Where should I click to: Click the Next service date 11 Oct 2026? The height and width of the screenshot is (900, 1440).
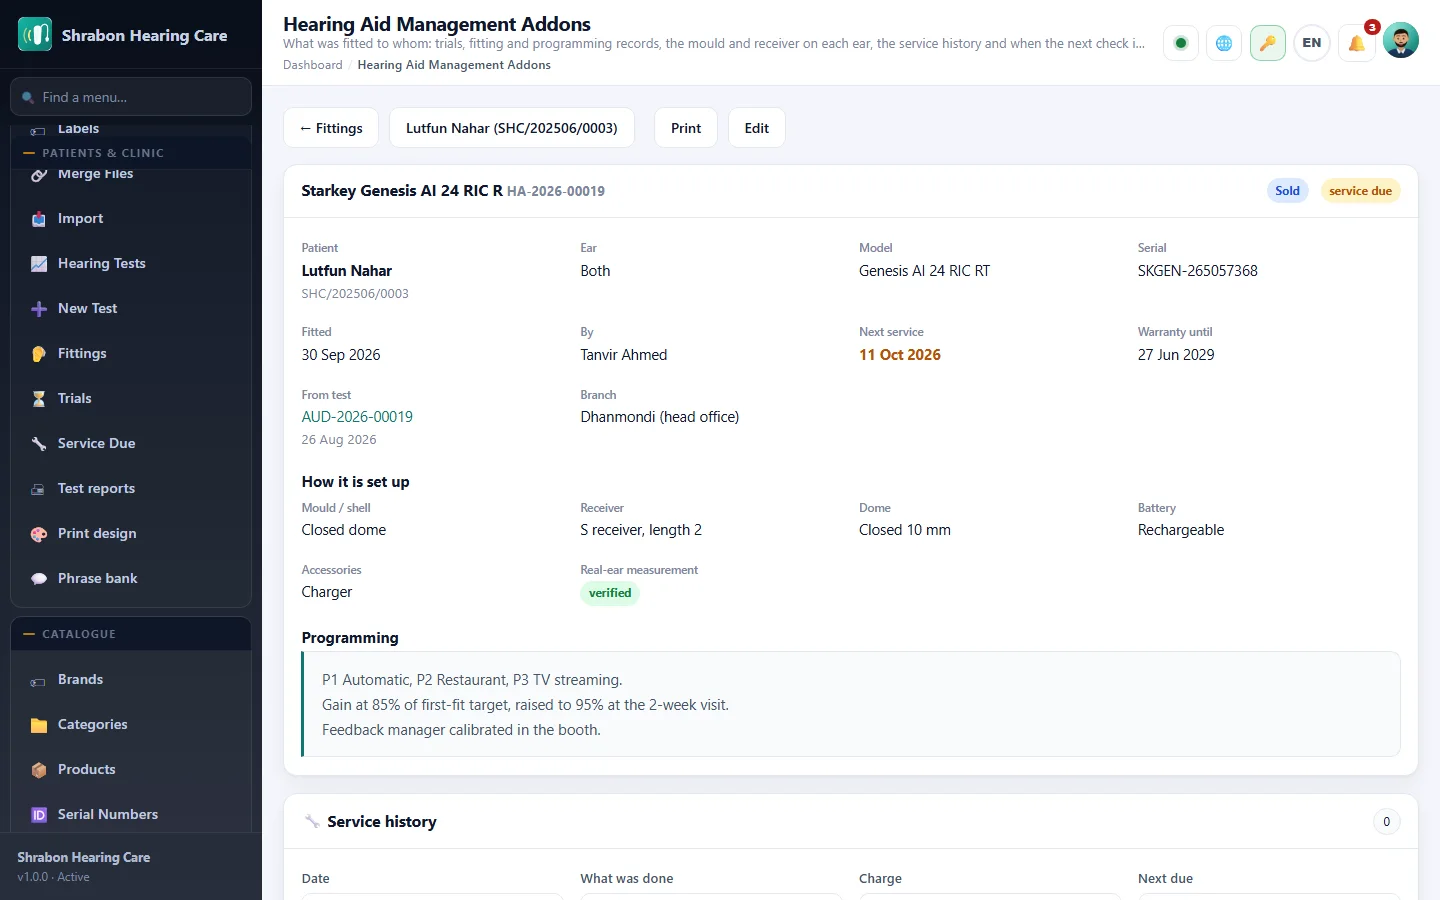900,355
